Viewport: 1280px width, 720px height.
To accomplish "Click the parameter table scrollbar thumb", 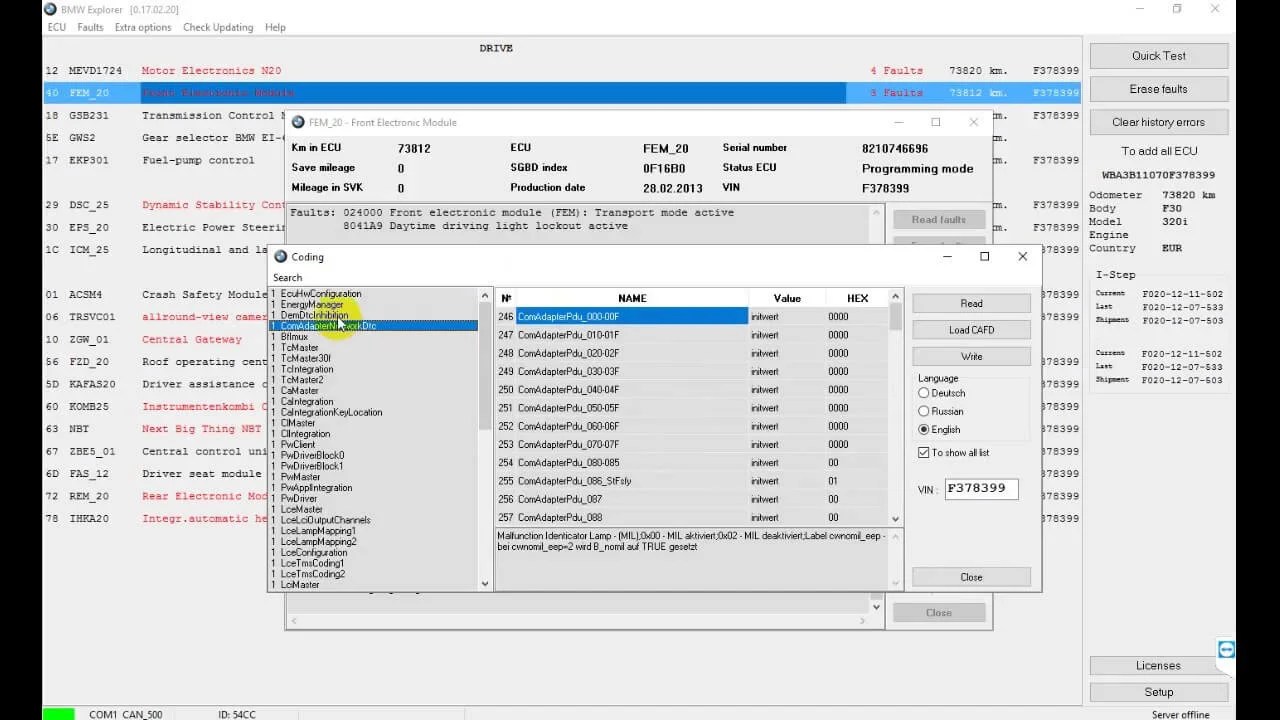I will [x=896, y=316].
